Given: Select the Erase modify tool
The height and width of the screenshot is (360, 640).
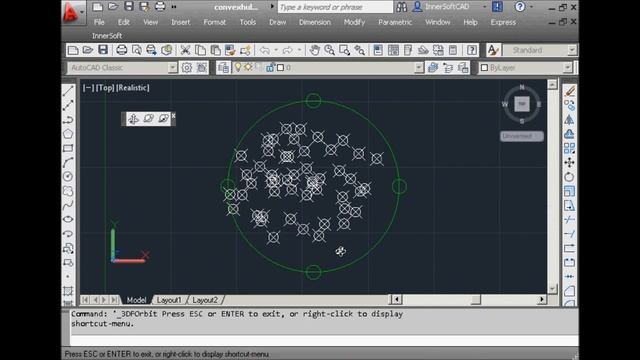Looking at the screenshot, I should 569,91.
